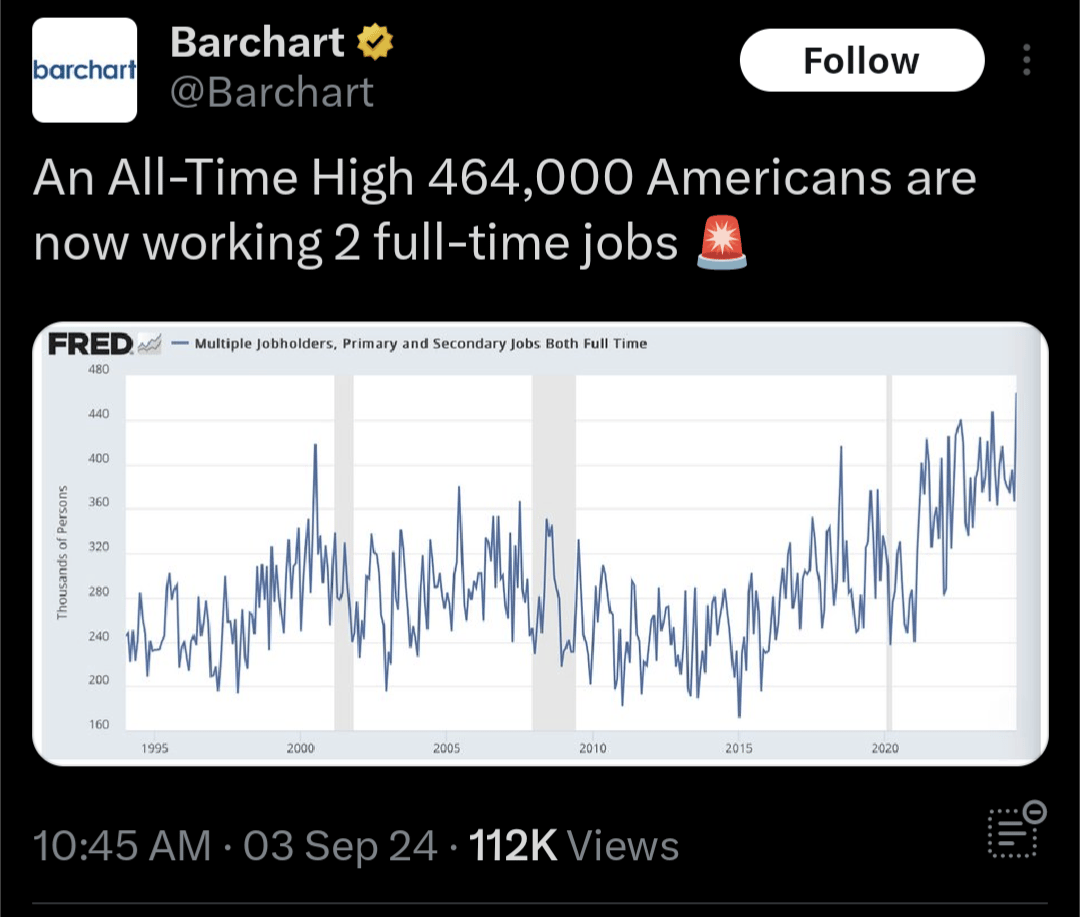Click the reader mode icon
Viewport: 1080px width, 917px height.
pos(1017,830)
